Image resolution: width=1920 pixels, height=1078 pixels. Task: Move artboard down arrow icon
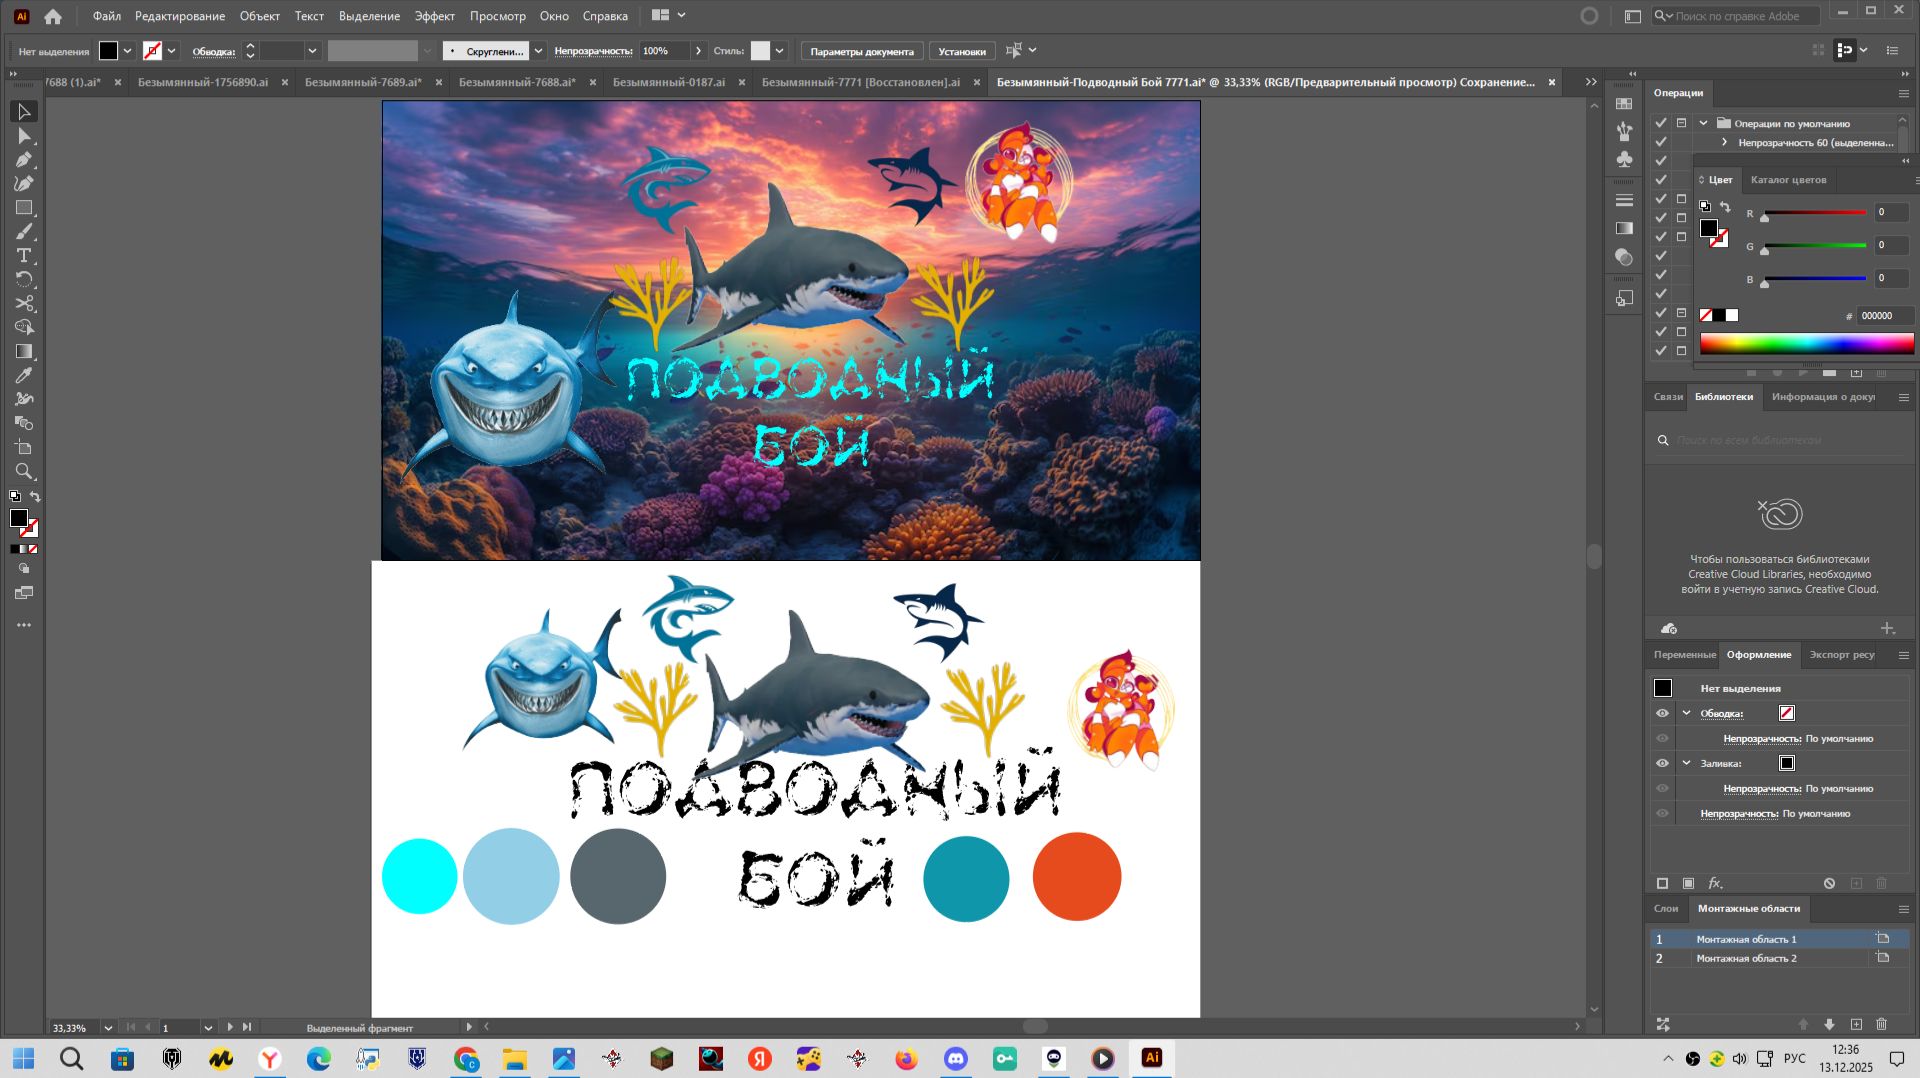(x=1829, y=1025)
